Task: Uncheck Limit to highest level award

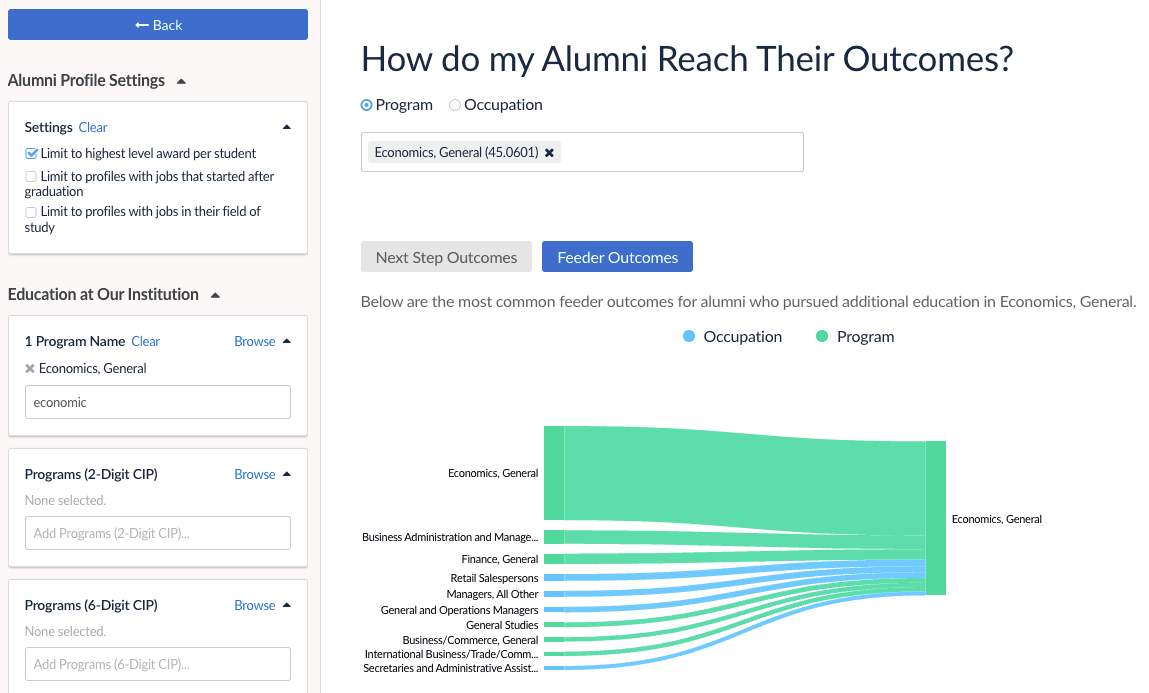Action: [x=31, y=154]
